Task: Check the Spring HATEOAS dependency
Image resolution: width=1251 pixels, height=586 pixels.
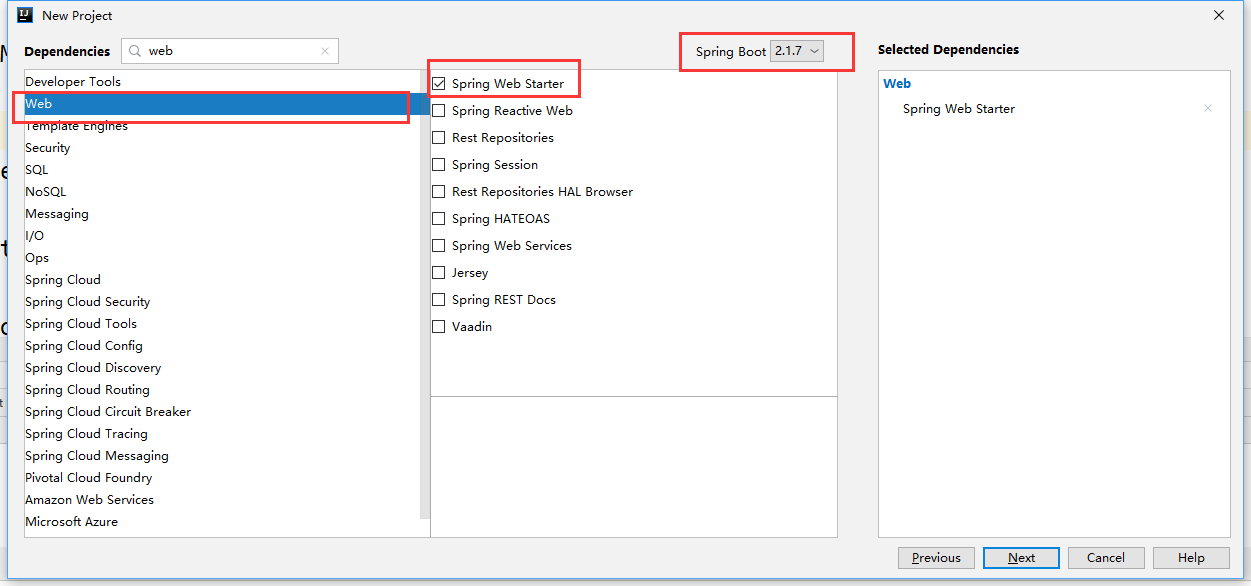Action: coord(438,219)
